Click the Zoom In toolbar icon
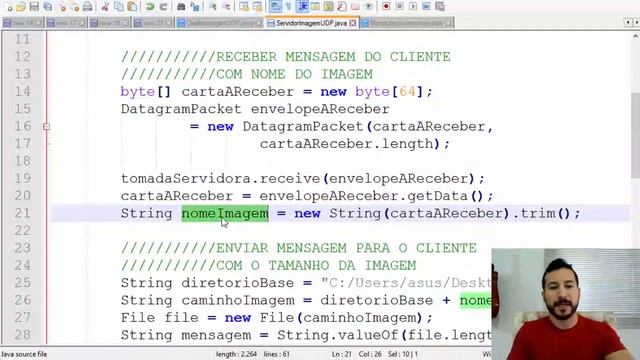 [213, 7]
